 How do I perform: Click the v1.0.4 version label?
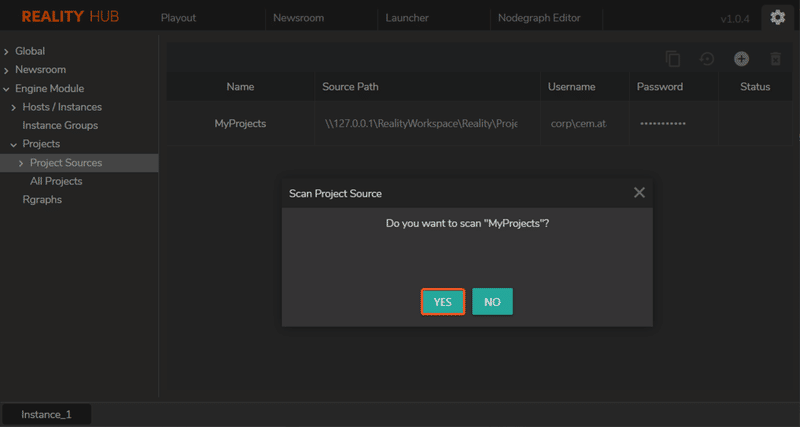pos(735,19)
